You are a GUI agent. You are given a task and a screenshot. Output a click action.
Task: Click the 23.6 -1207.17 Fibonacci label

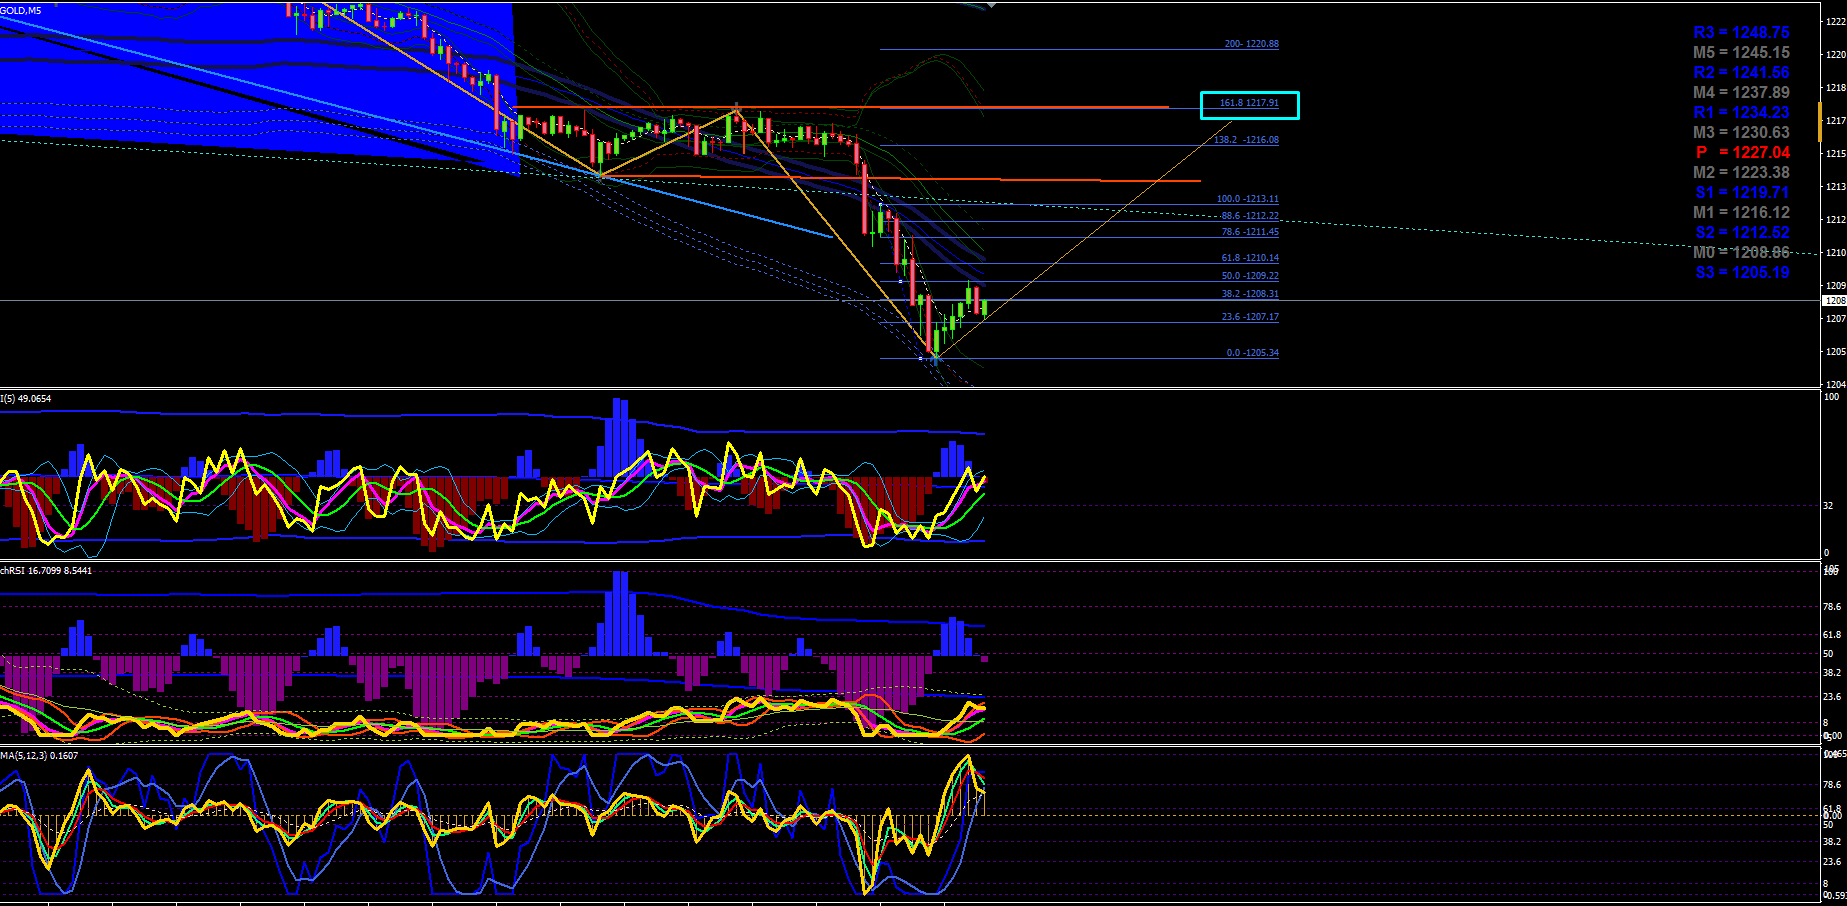[x=1250, y=317]
